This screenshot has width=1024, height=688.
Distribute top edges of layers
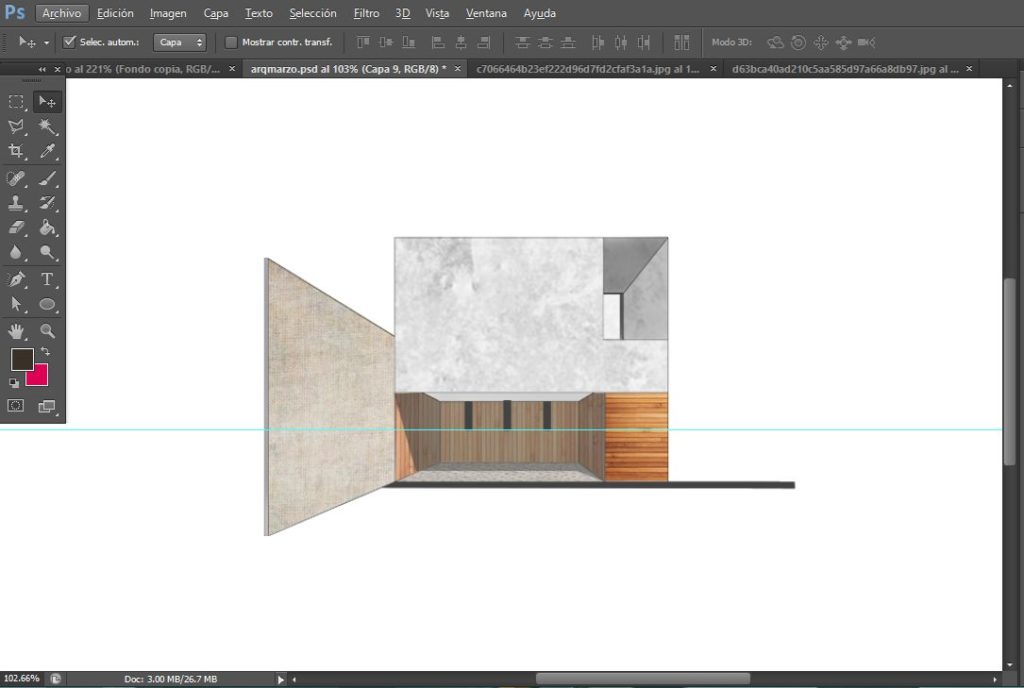(x=522, y=42)
